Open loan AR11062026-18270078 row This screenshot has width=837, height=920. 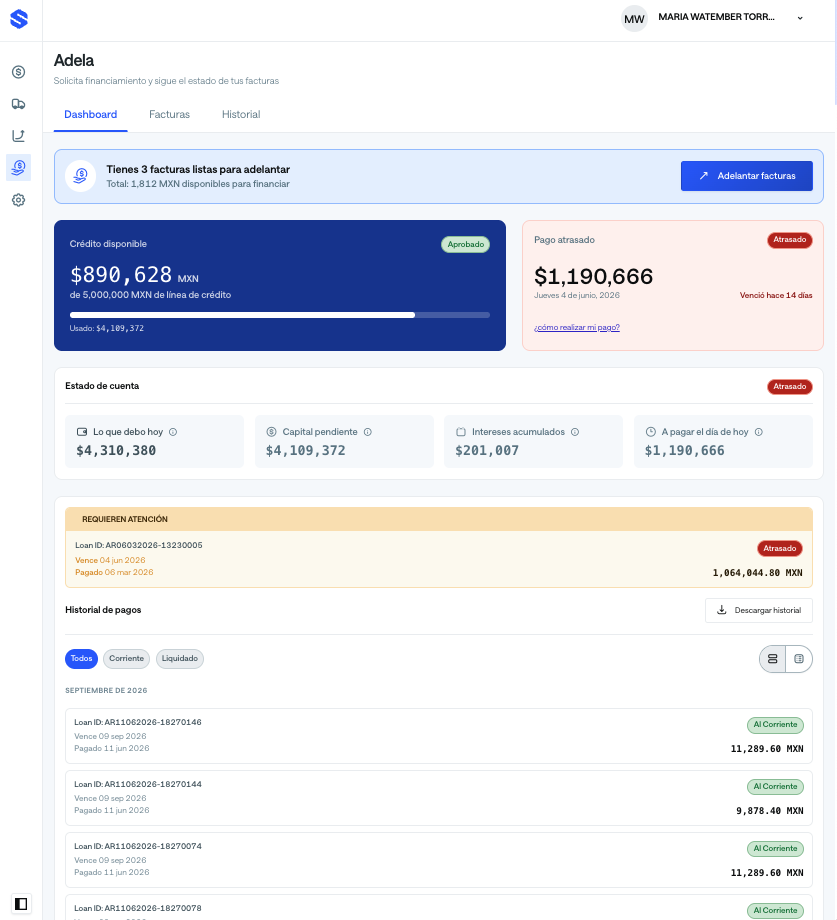tap(439, 908)
